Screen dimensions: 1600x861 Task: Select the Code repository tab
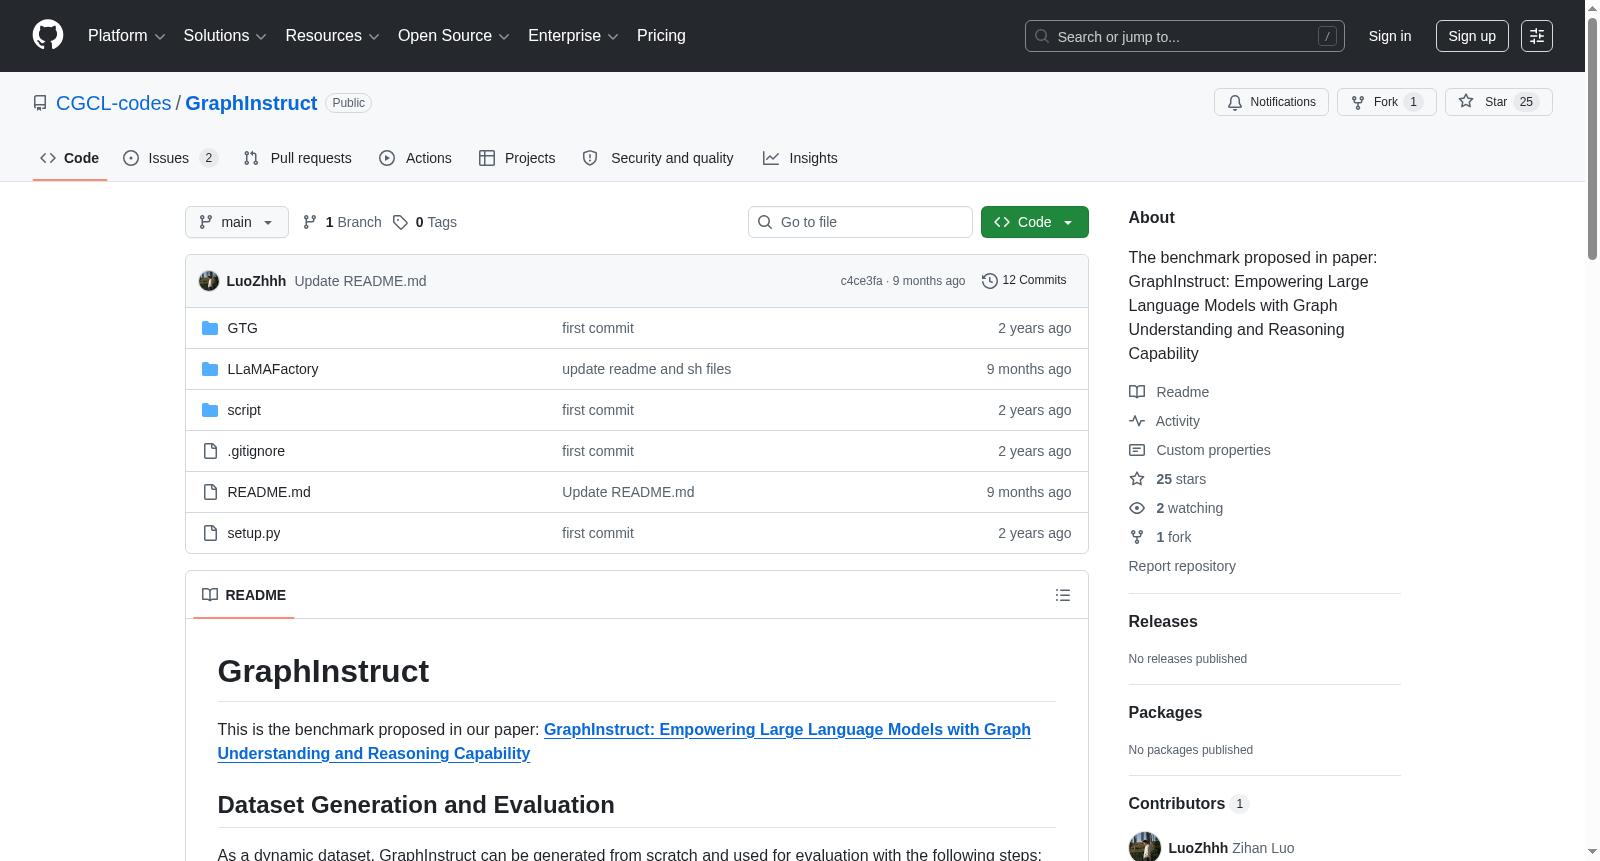coord(70,158)
